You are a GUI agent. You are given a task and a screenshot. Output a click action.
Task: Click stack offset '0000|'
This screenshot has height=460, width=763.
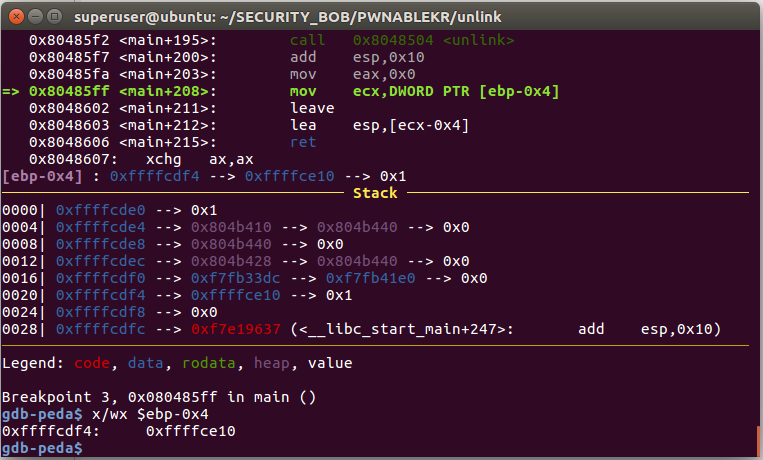click(24, 210)
